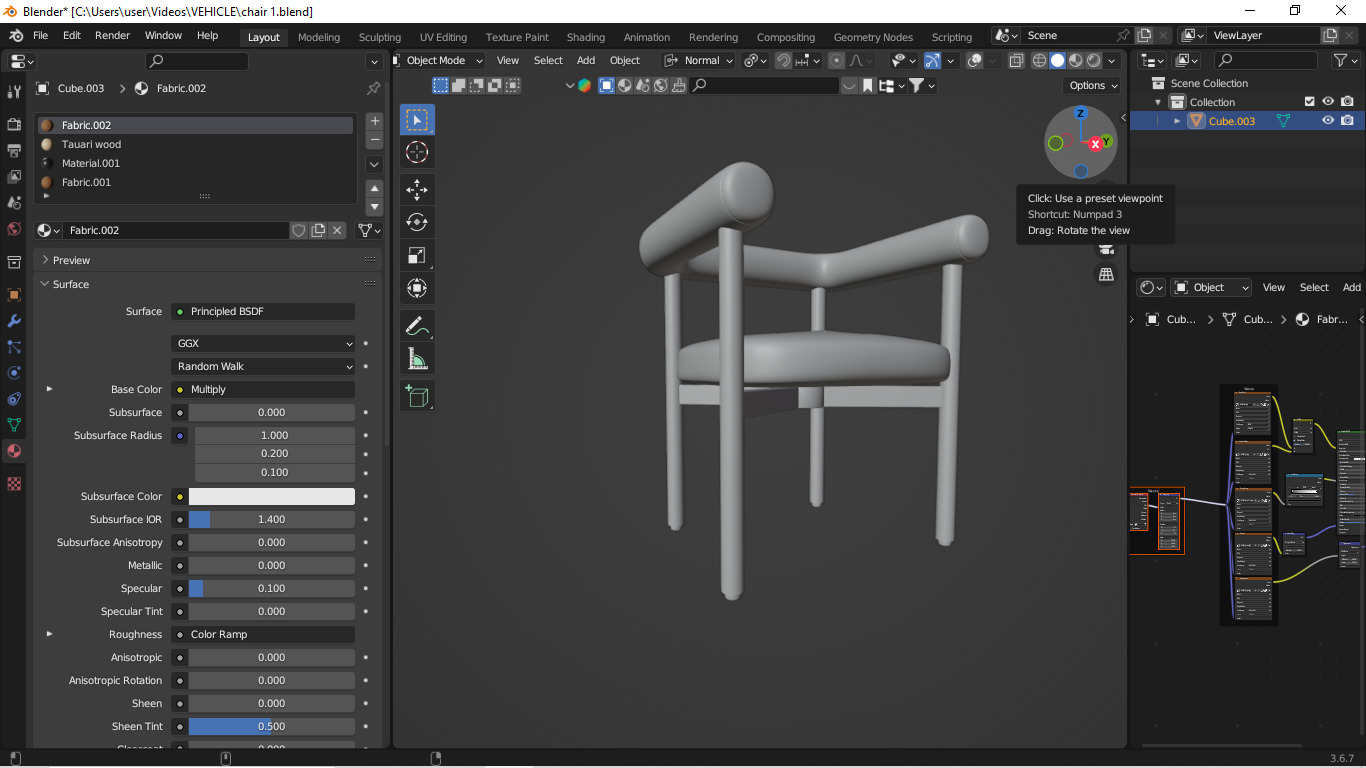
Task: Select the Cursor tool in the viewport toolbar
Action: pyautogui.click(x=417, y=152)
